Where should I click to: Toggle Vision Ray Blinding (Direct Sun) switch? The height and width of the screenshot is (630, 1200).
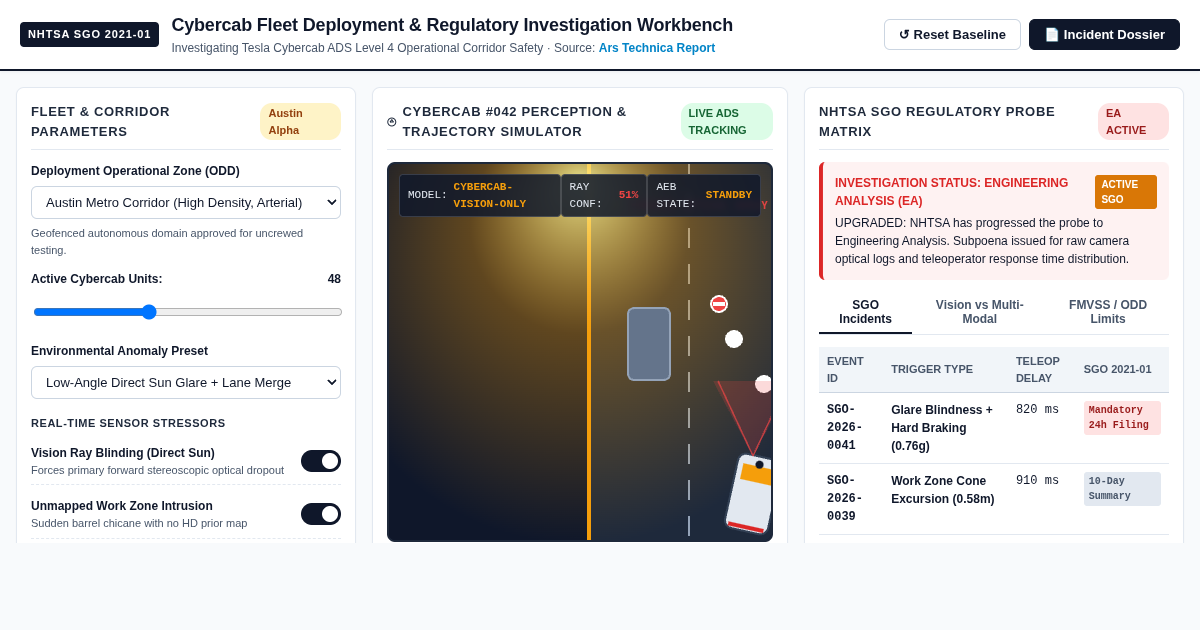point(321,461)
